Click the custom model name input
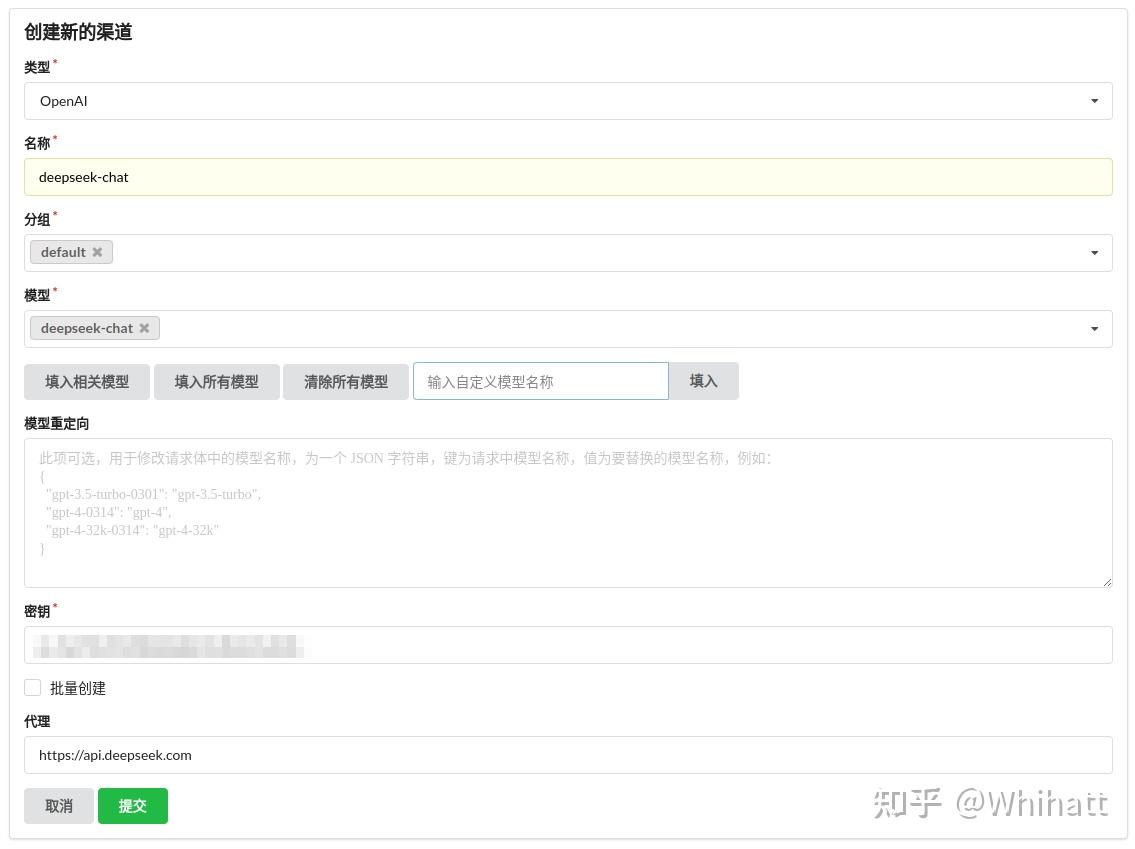 pyautogui.click(x=540, y=381)
